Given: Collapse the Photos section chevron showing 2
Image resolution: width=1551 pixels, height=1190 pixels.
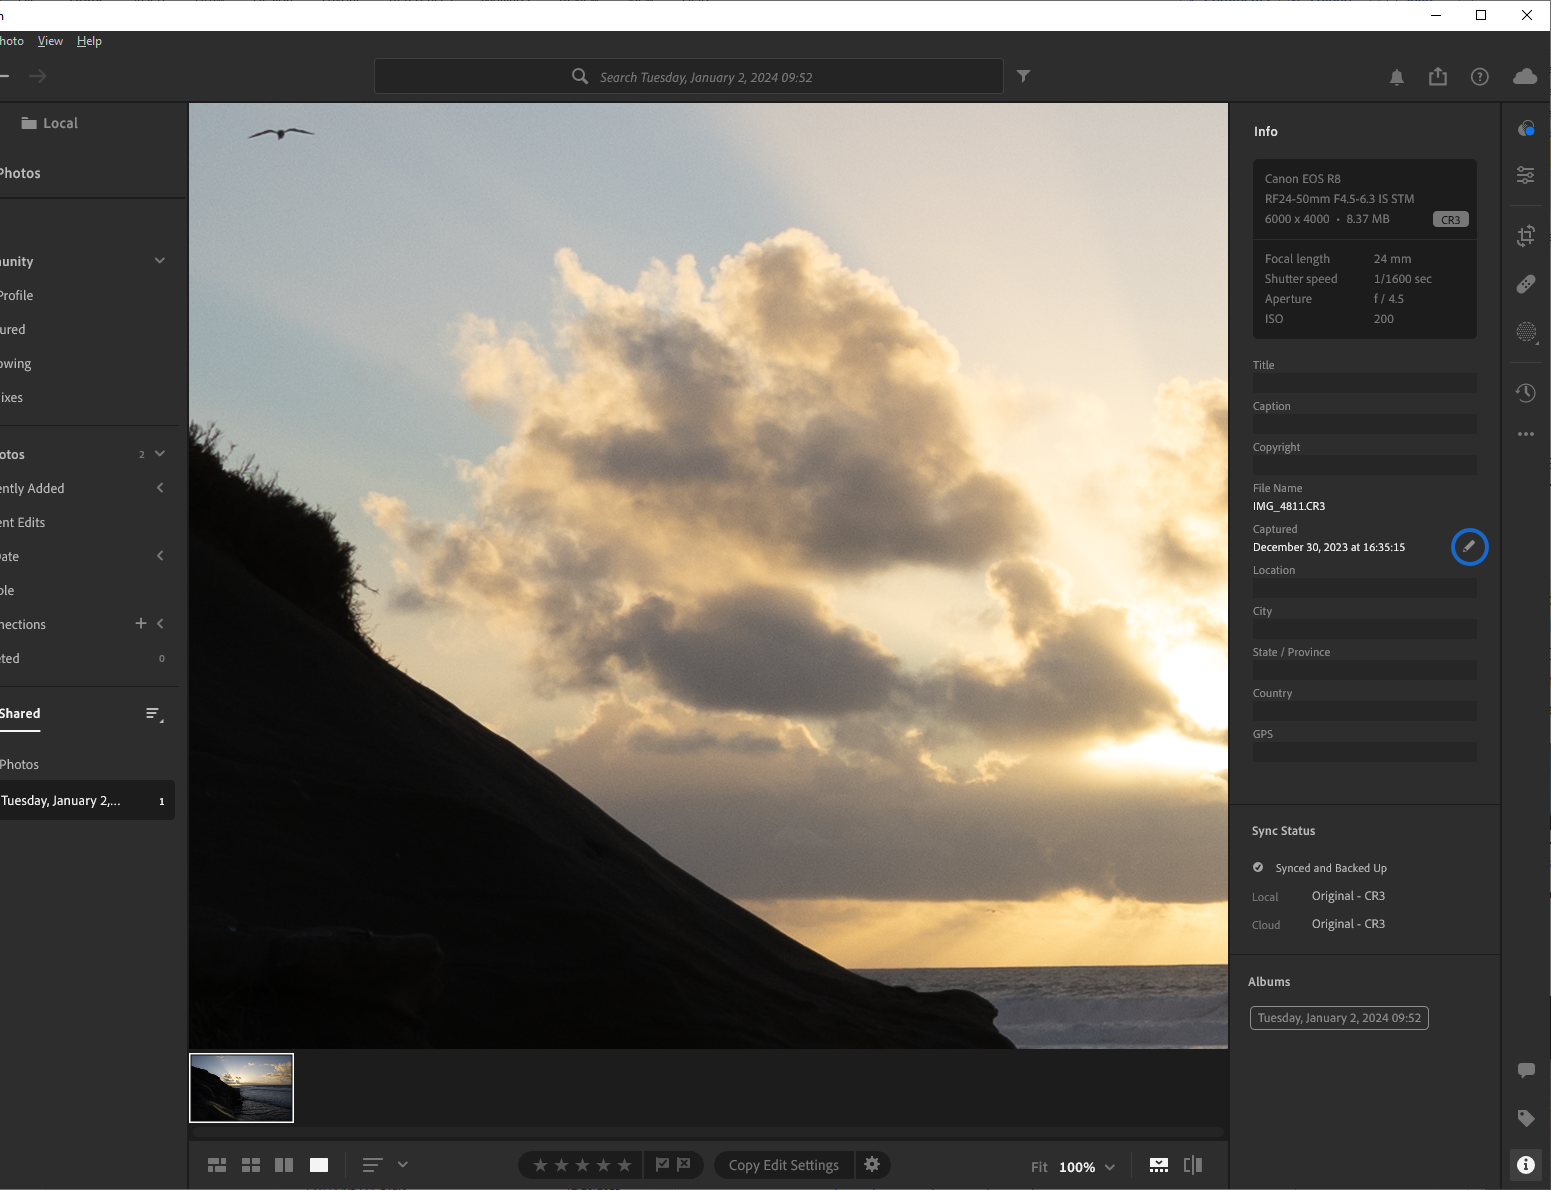Looking at the screenshot, I should pyautogui.click(x=160, y=454).
